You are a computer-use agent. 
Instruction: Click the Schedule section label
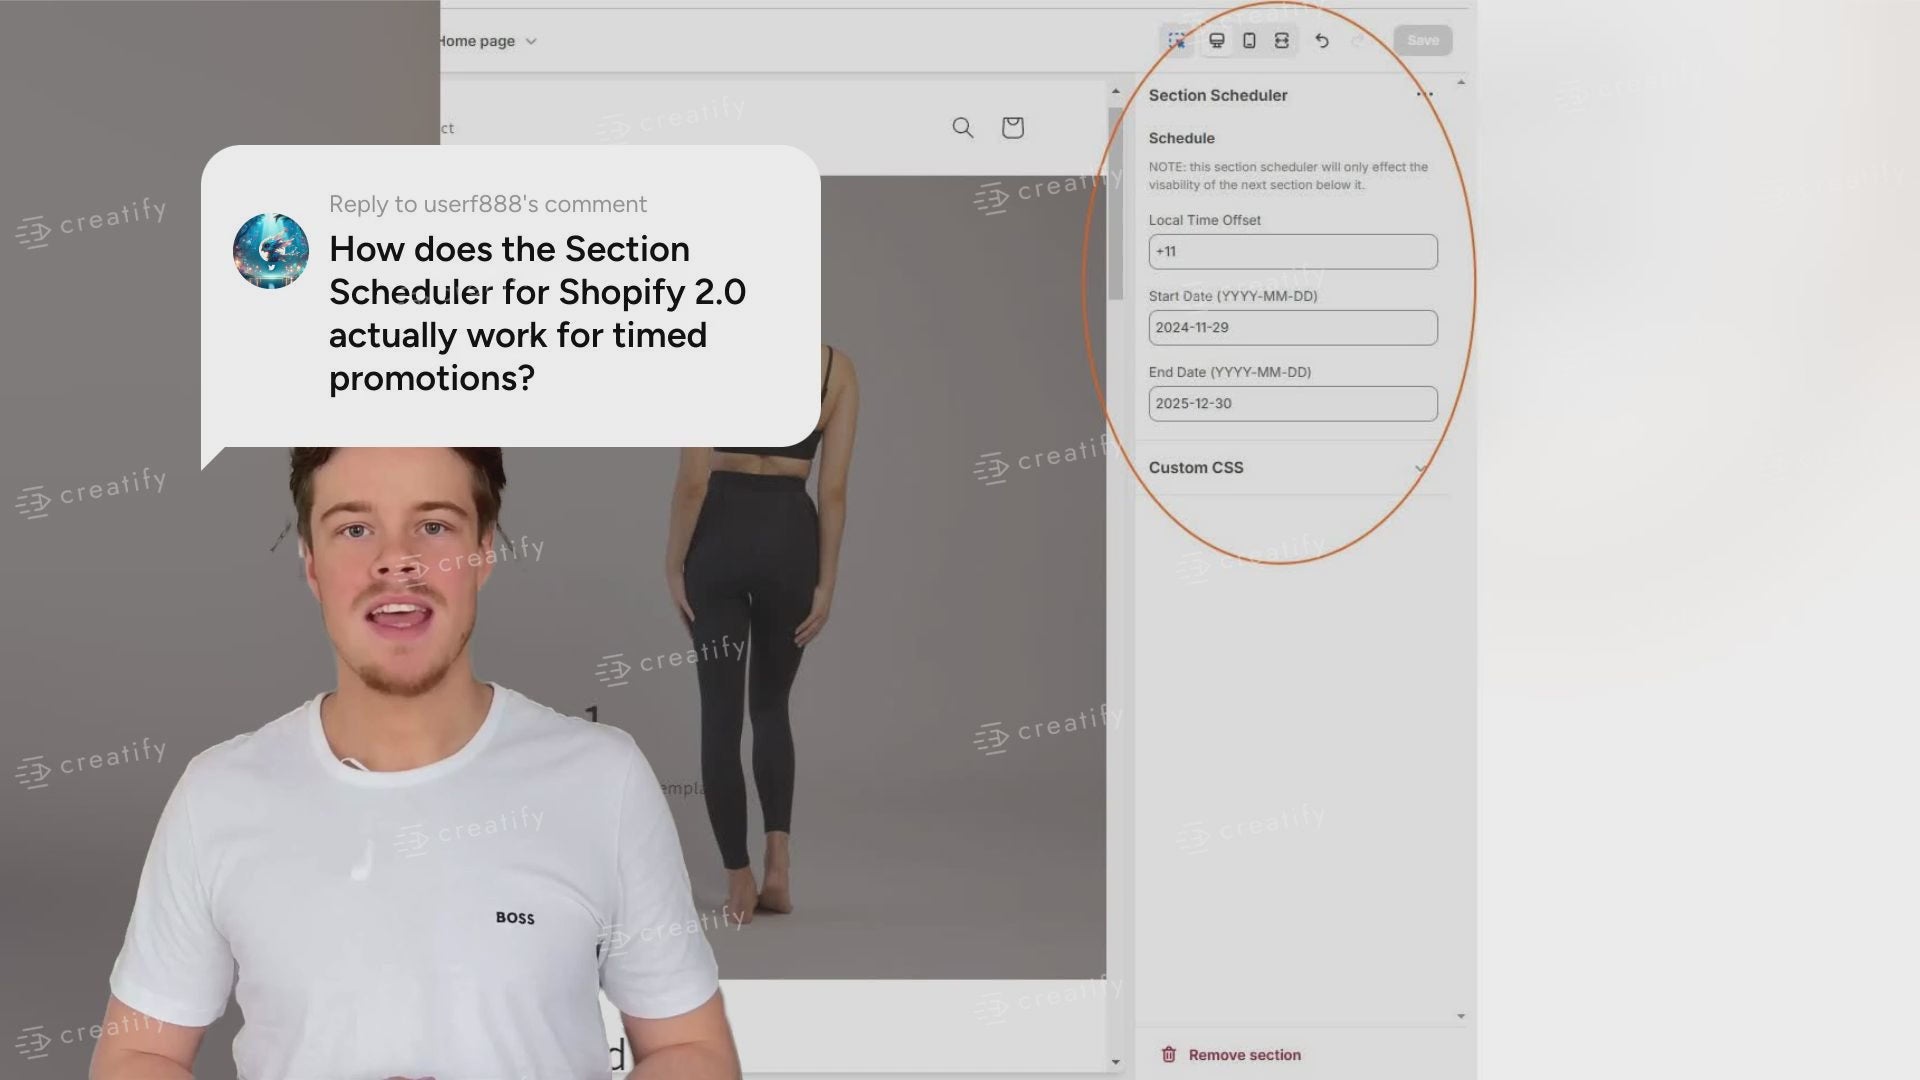[1180, 137]
